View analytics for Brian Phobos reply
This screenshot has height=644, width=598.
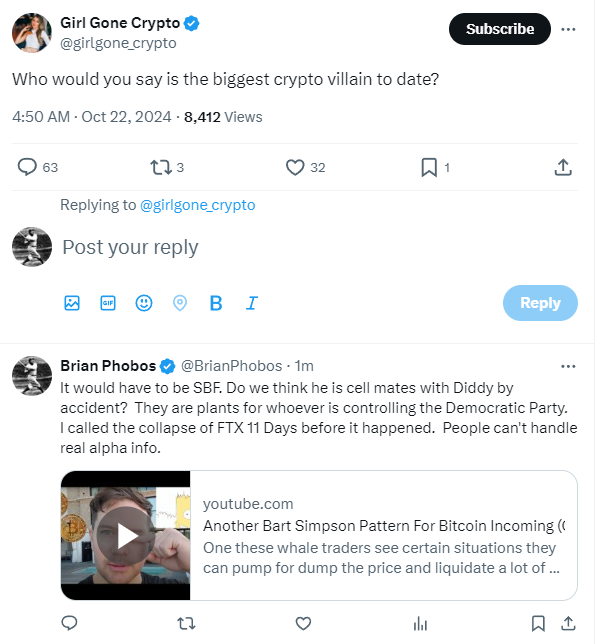[x=420, y=623]
